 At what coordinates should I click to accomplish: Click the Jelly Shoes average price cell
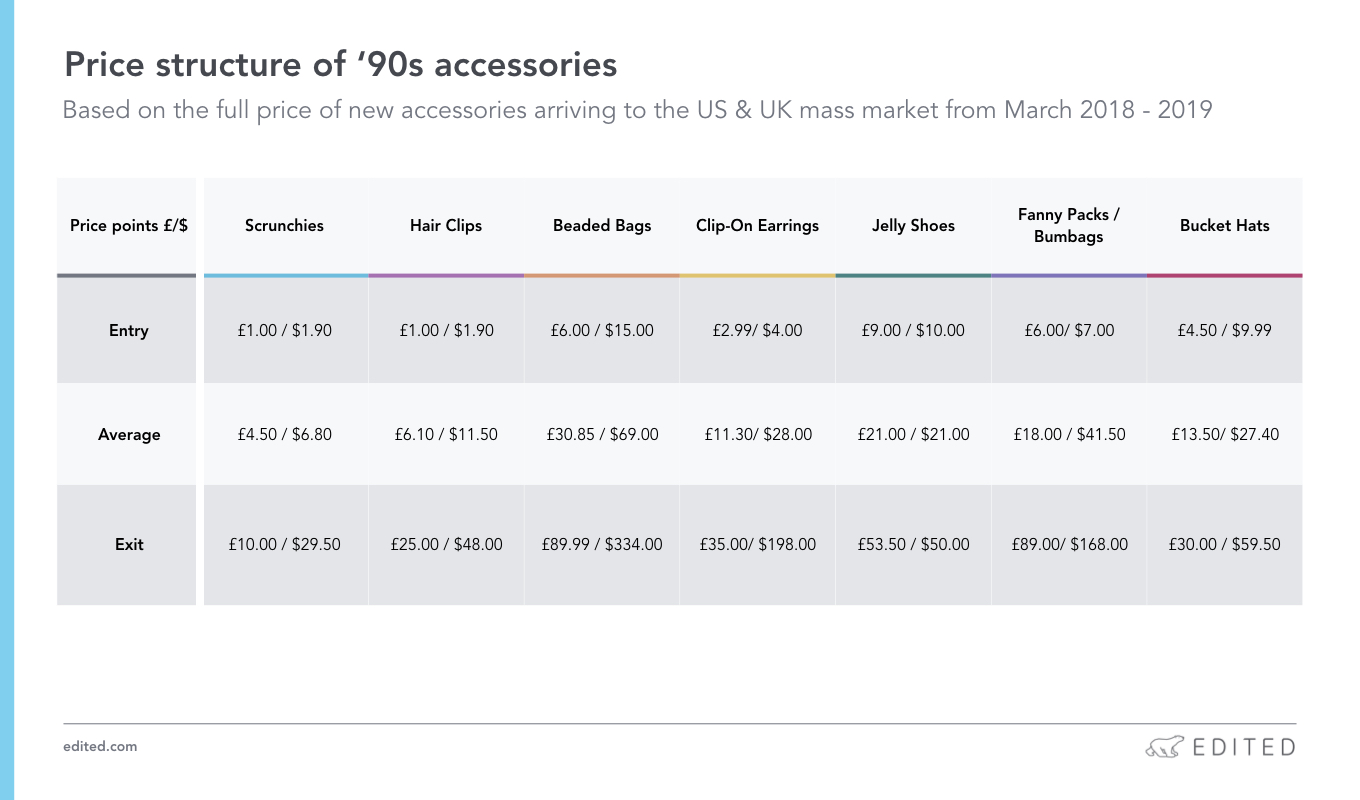pyautogui.click(x=913, y=435)
